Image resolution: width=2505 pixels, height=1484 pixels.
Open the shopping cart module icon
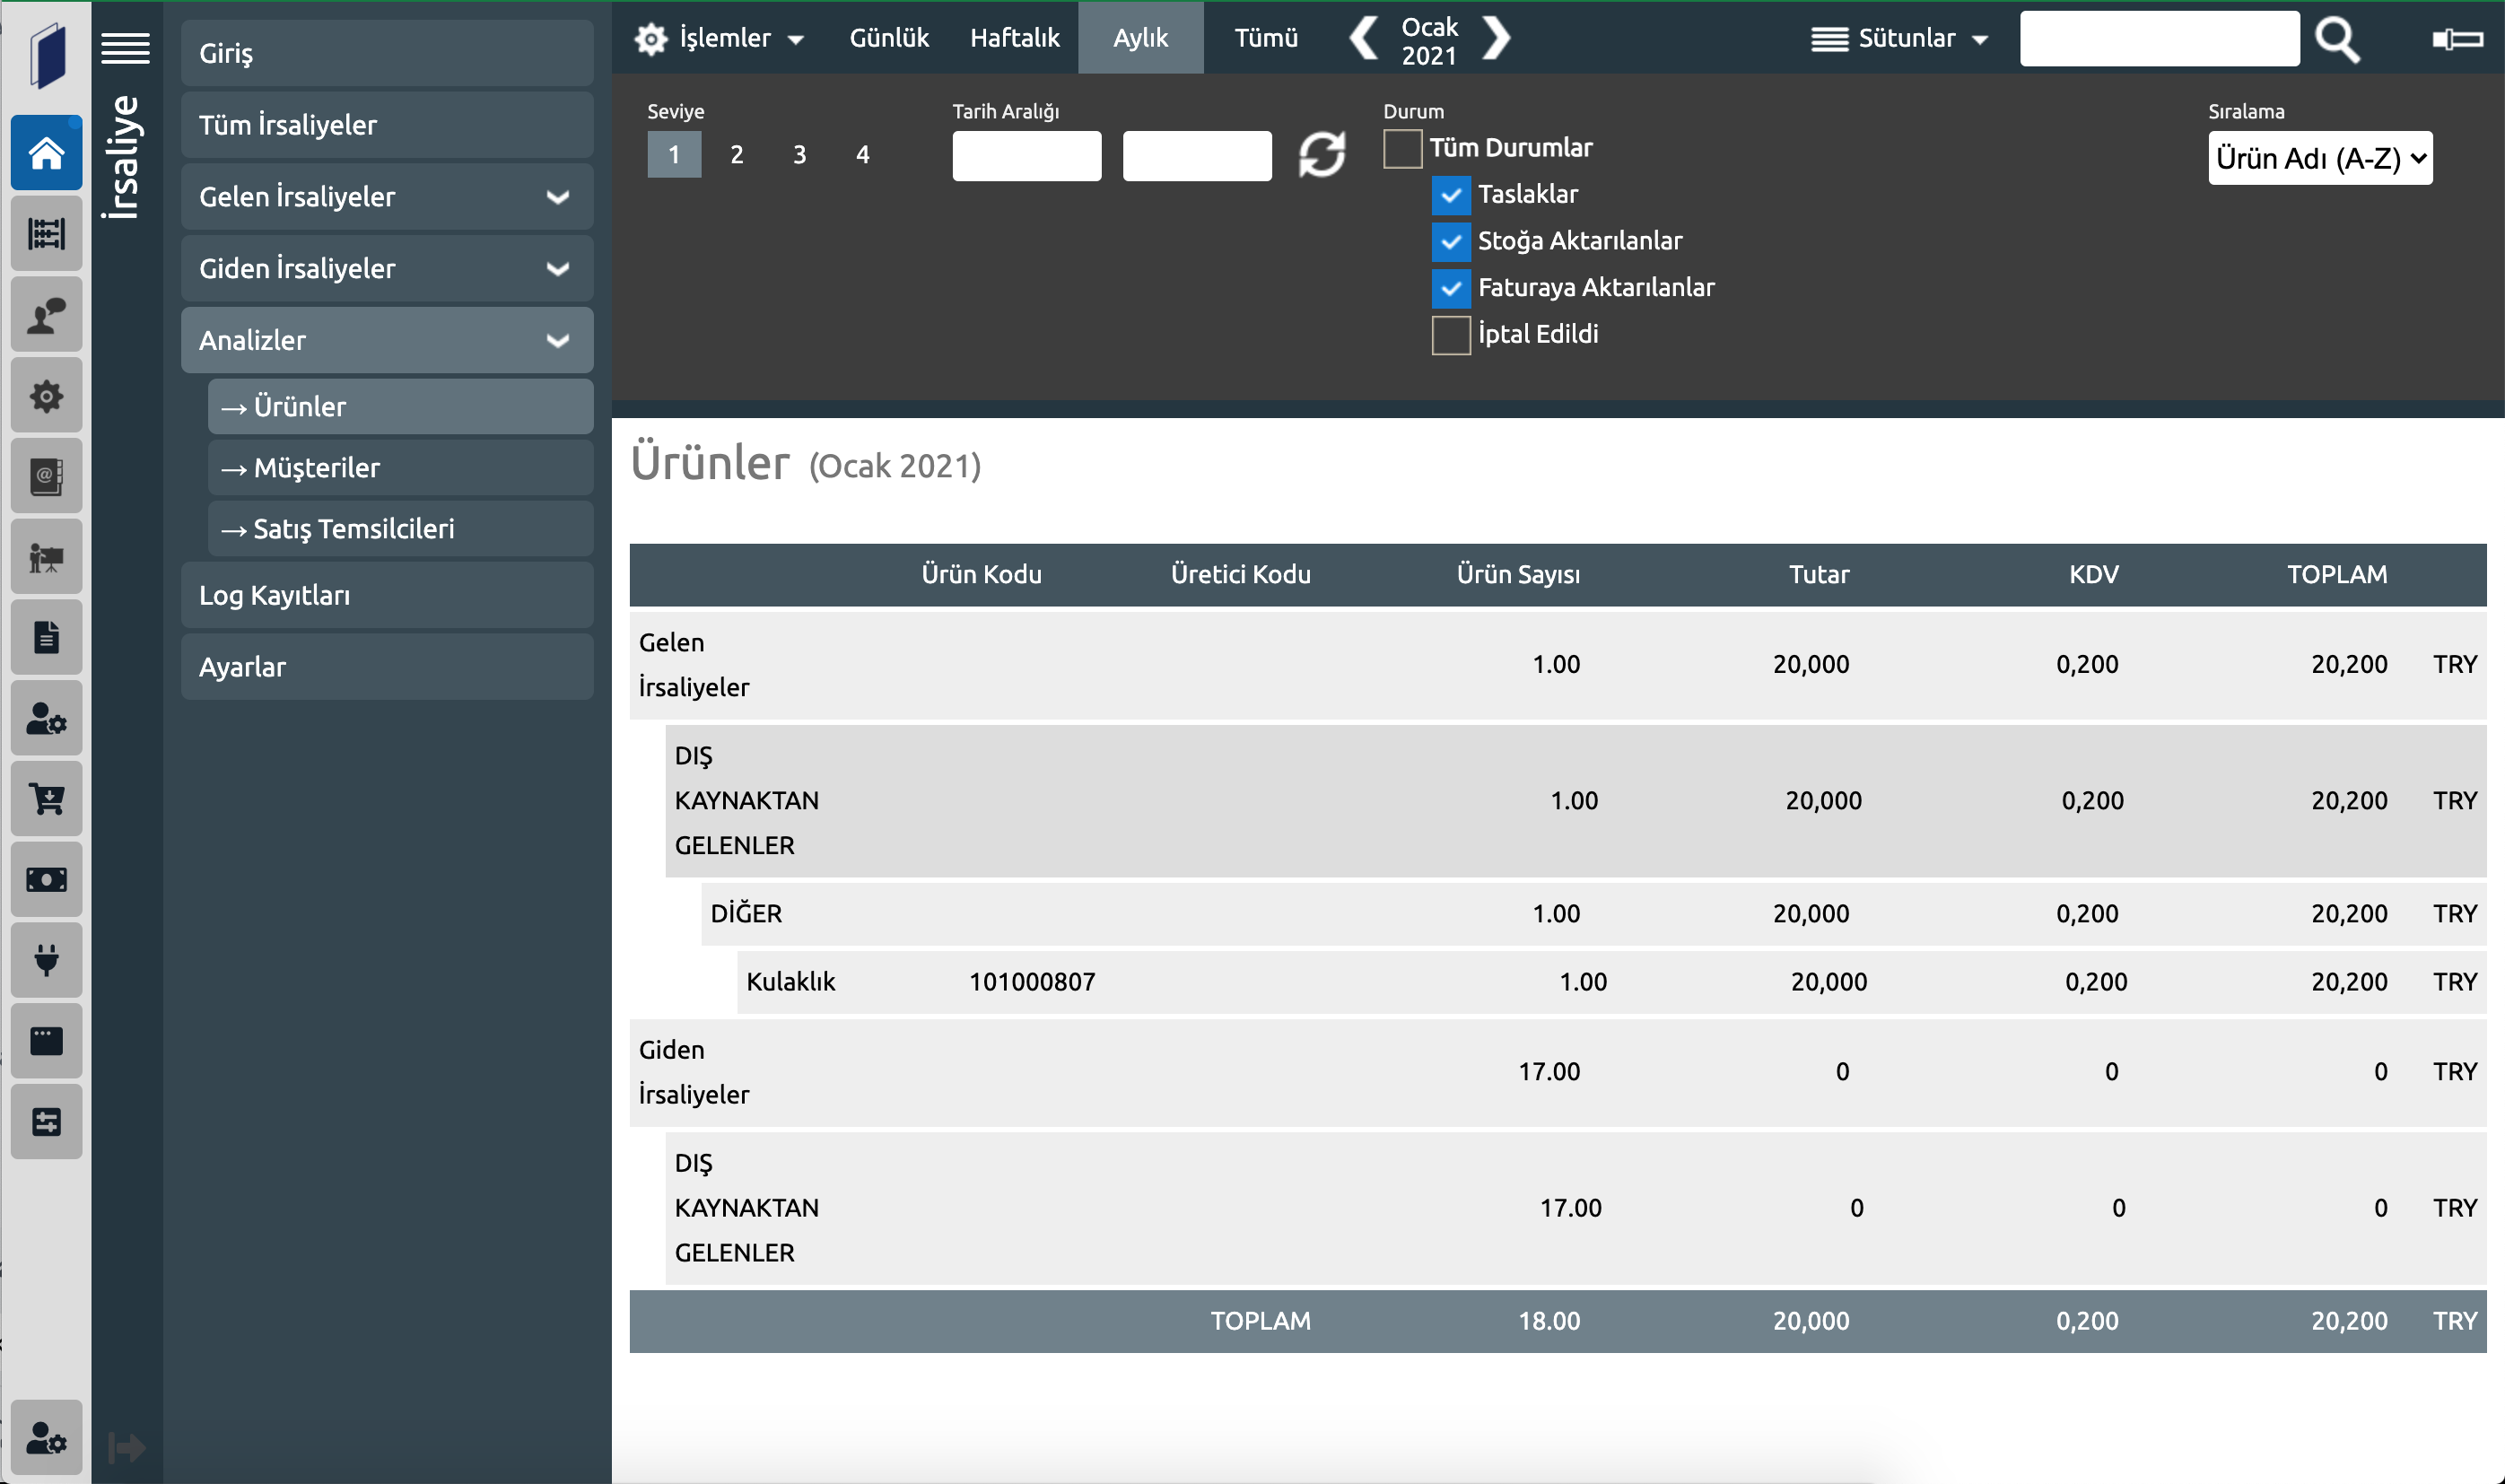click(x=46, y=799)
